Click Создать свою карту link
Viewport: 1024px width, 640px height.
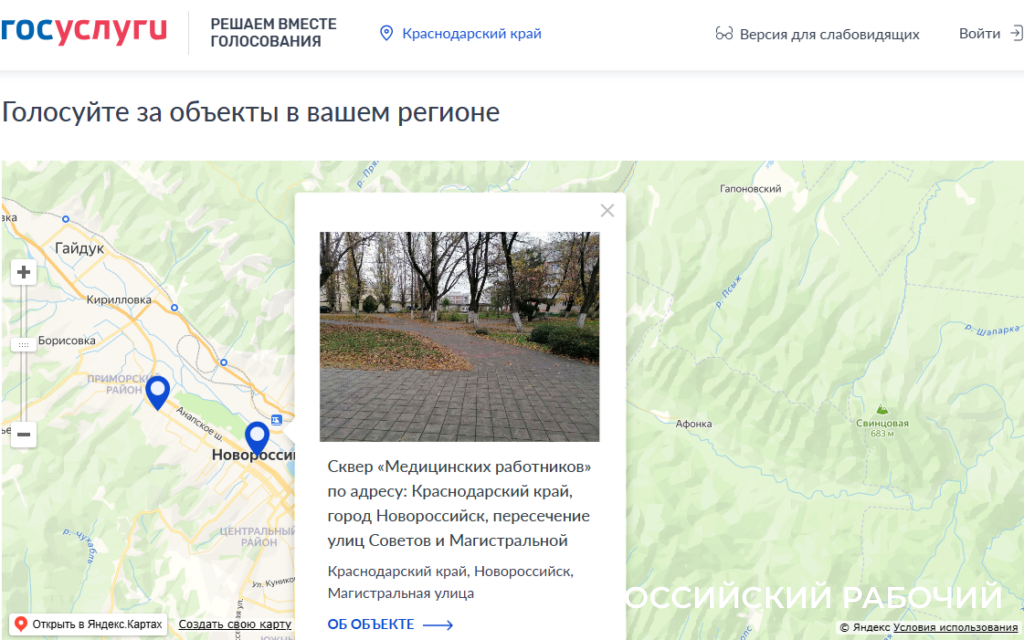coord(235,624)
